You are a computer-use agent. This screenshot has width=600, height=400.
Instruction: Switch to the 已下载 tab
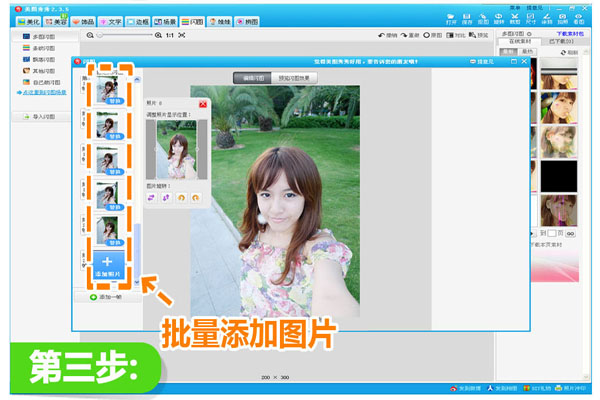(x=561, y=41)
